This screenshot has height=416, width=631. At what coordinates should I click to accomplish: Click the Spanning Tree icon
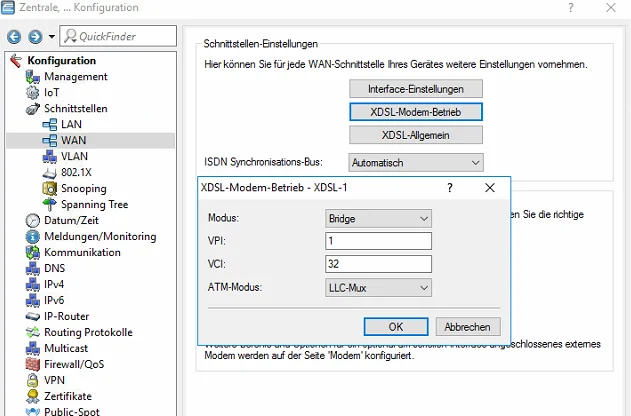(49, 204)
